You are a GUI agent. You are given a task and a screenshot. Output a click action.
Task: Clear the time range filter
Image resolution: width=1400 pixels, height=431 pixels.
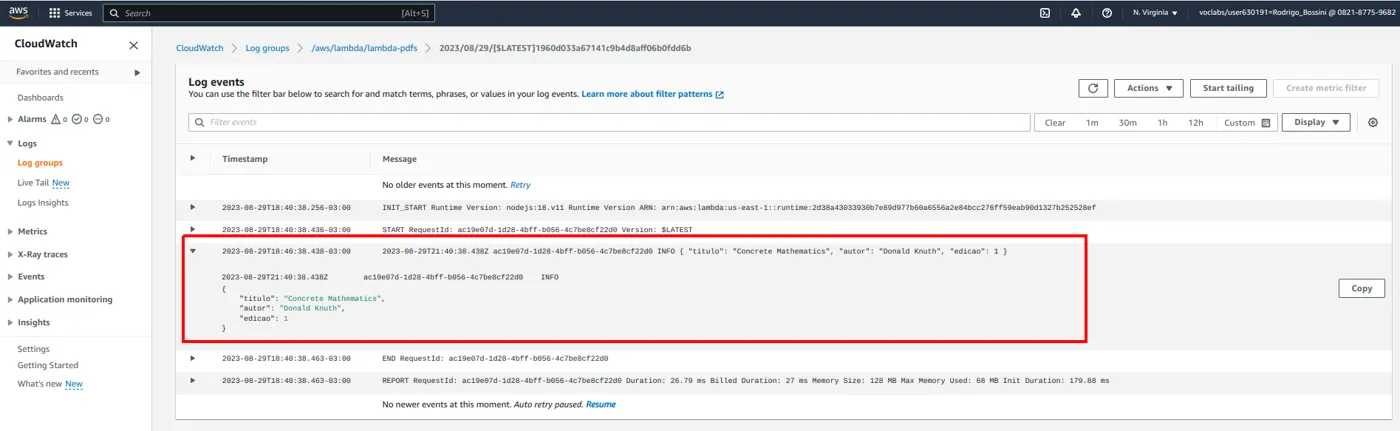tap(1055, 122)
